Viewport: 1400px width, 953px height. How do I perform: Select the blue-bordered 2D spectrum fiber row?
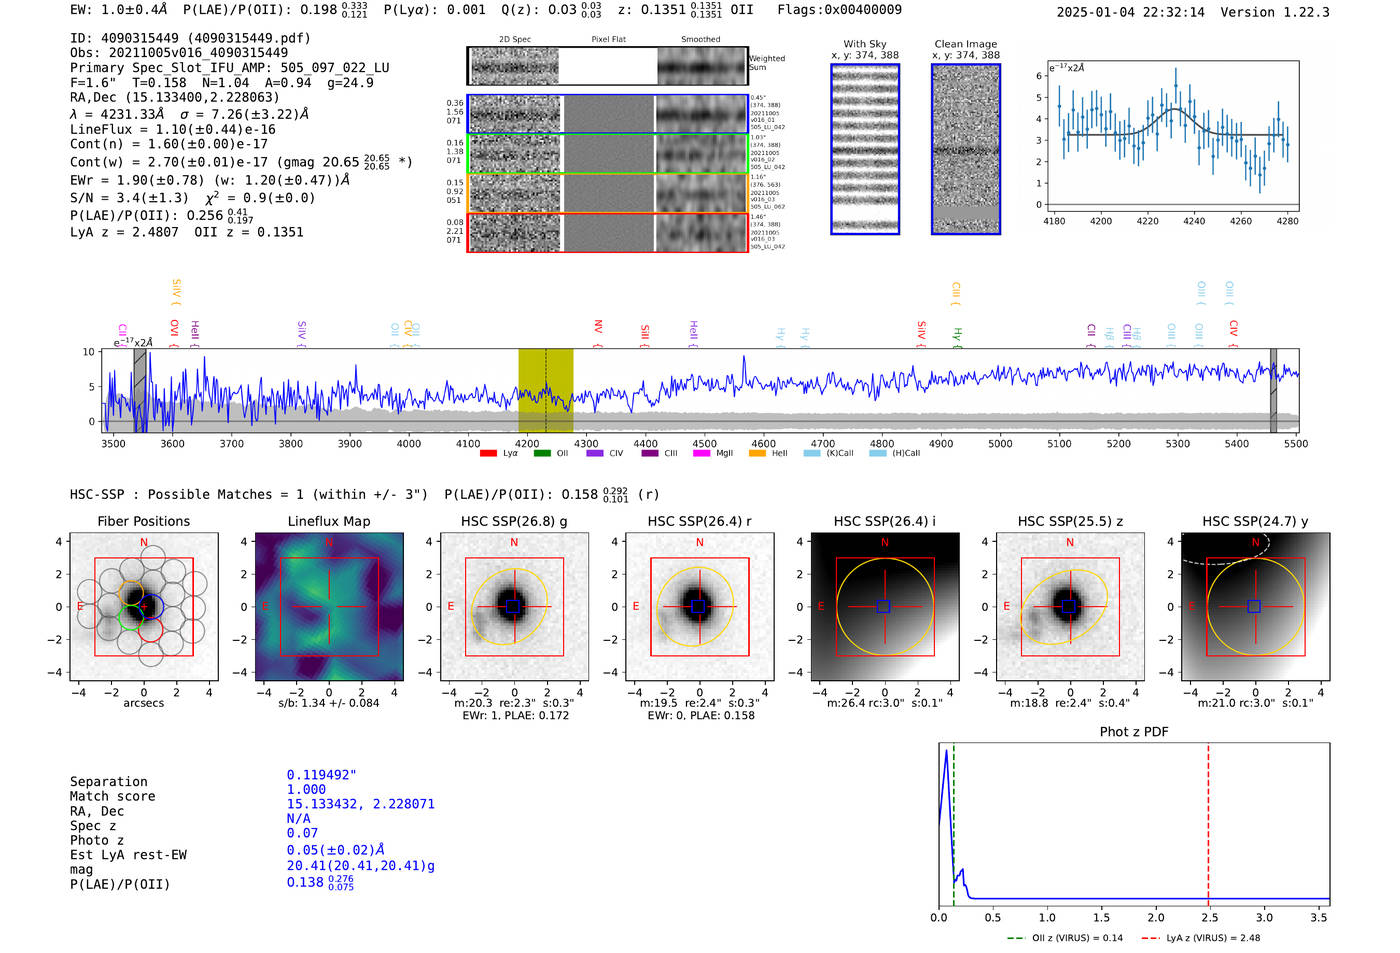tap(607, 114)
